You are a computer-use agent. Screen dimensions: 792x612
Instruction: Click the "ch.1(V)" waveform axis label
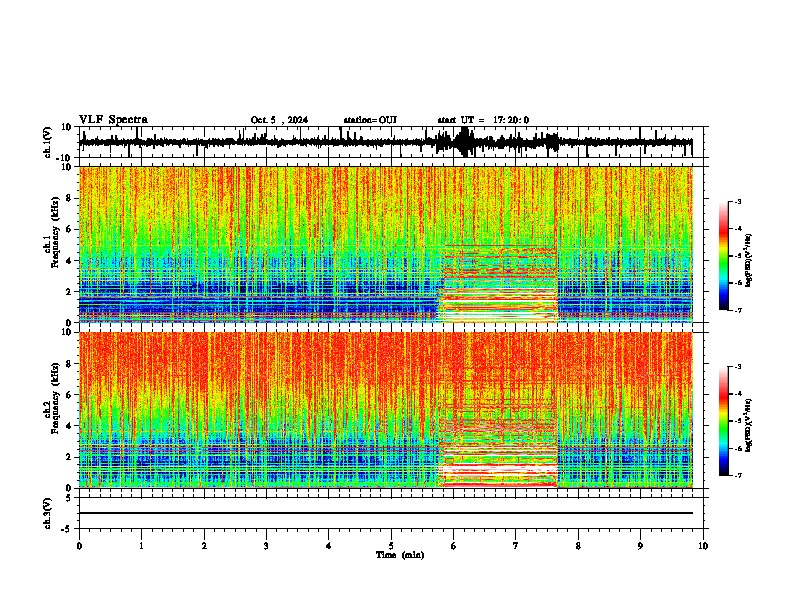coord(48,142)
